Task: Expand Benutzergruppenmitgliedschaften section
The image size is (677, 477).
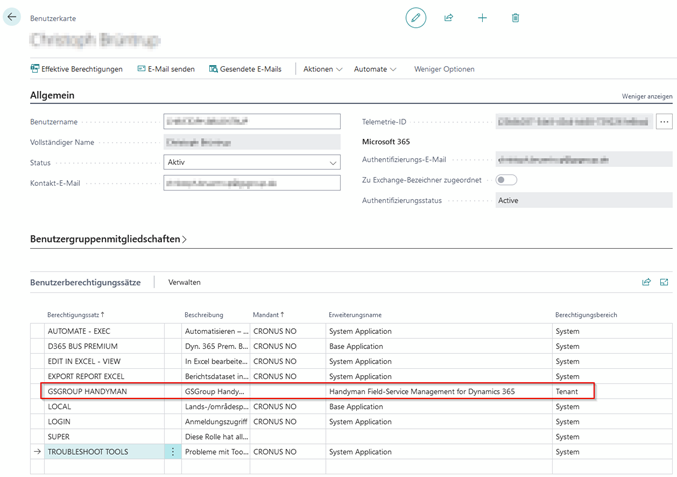Action: point(108,239)
